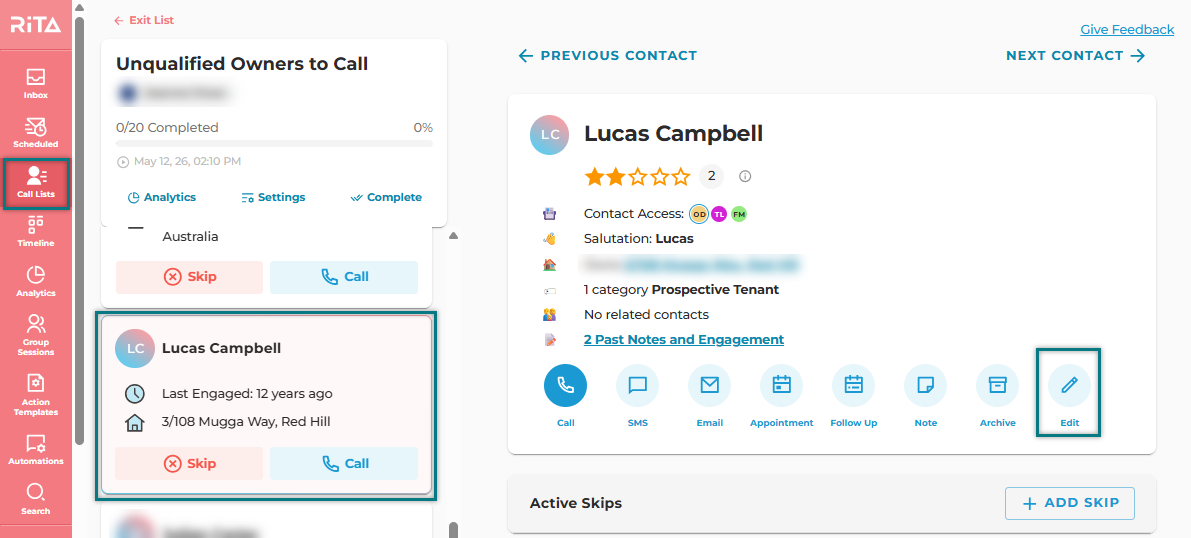Open Group Sessions in the sidebar
The image size is (1191, 538).
point(36,335)
